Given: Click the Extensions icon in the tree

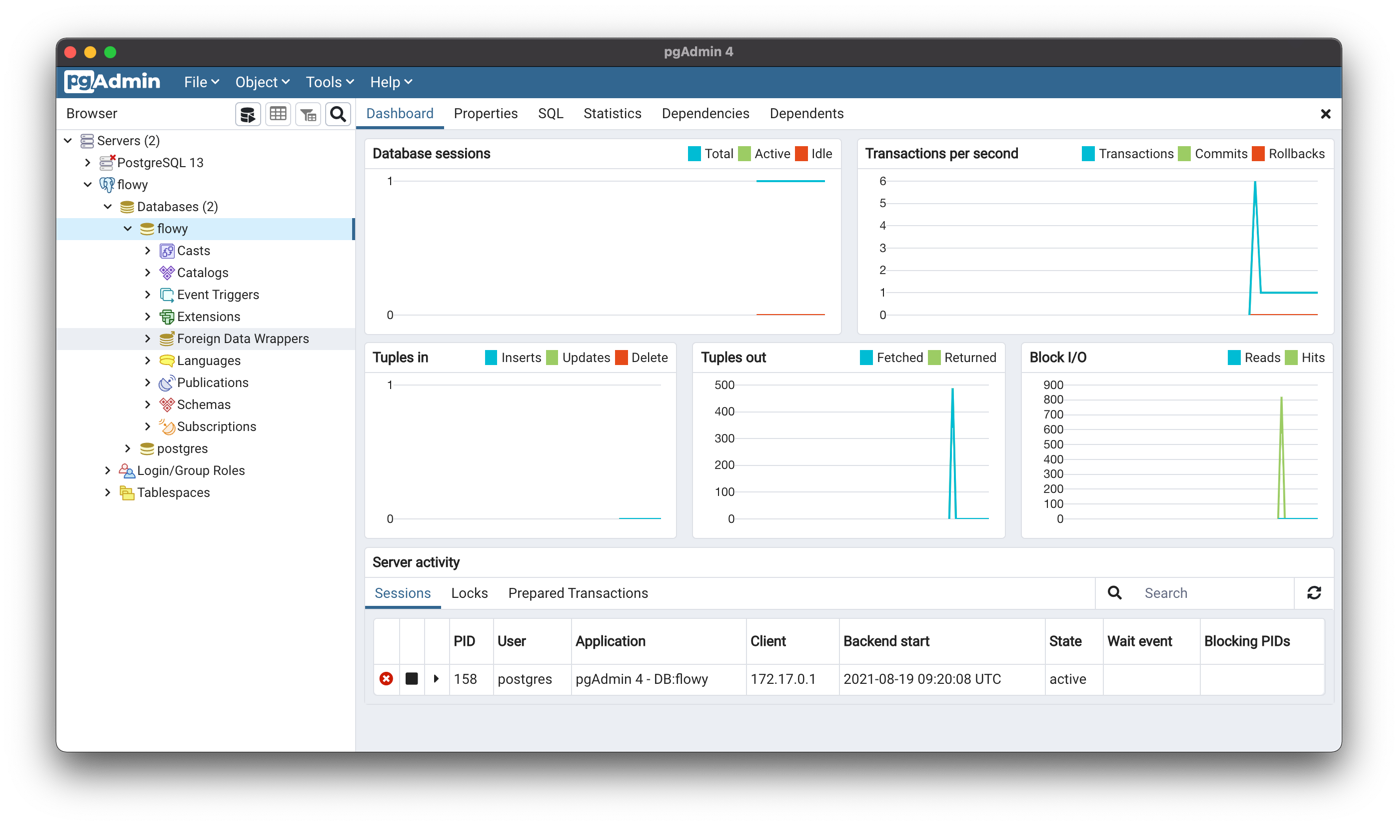Looking at the screenshot, I should click(167, 317).
